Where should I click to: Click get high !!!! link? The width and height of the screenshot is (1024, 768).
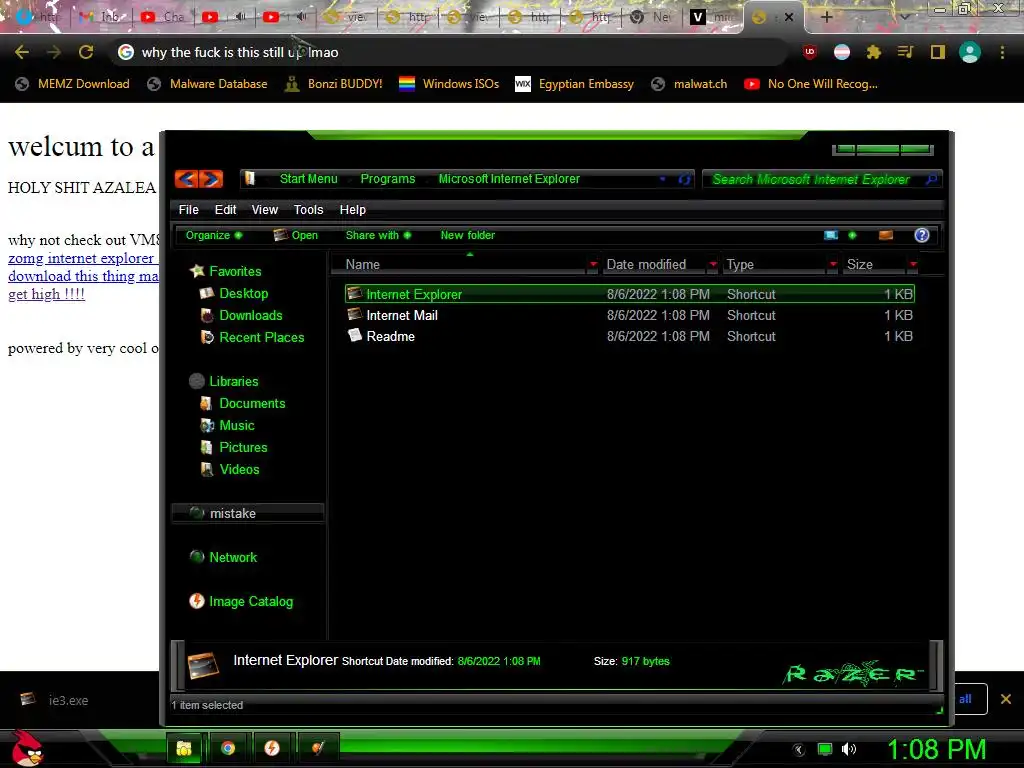point(46,295)
